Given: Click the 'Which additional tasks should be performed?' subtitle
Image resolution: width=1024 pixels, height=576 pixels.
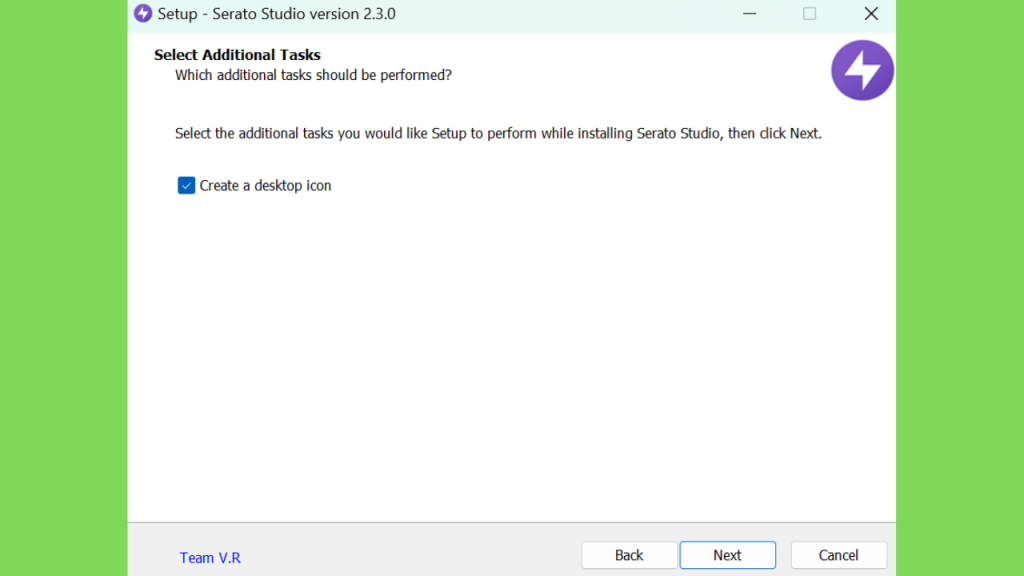Looking at the screenshot, I should 313,75.
